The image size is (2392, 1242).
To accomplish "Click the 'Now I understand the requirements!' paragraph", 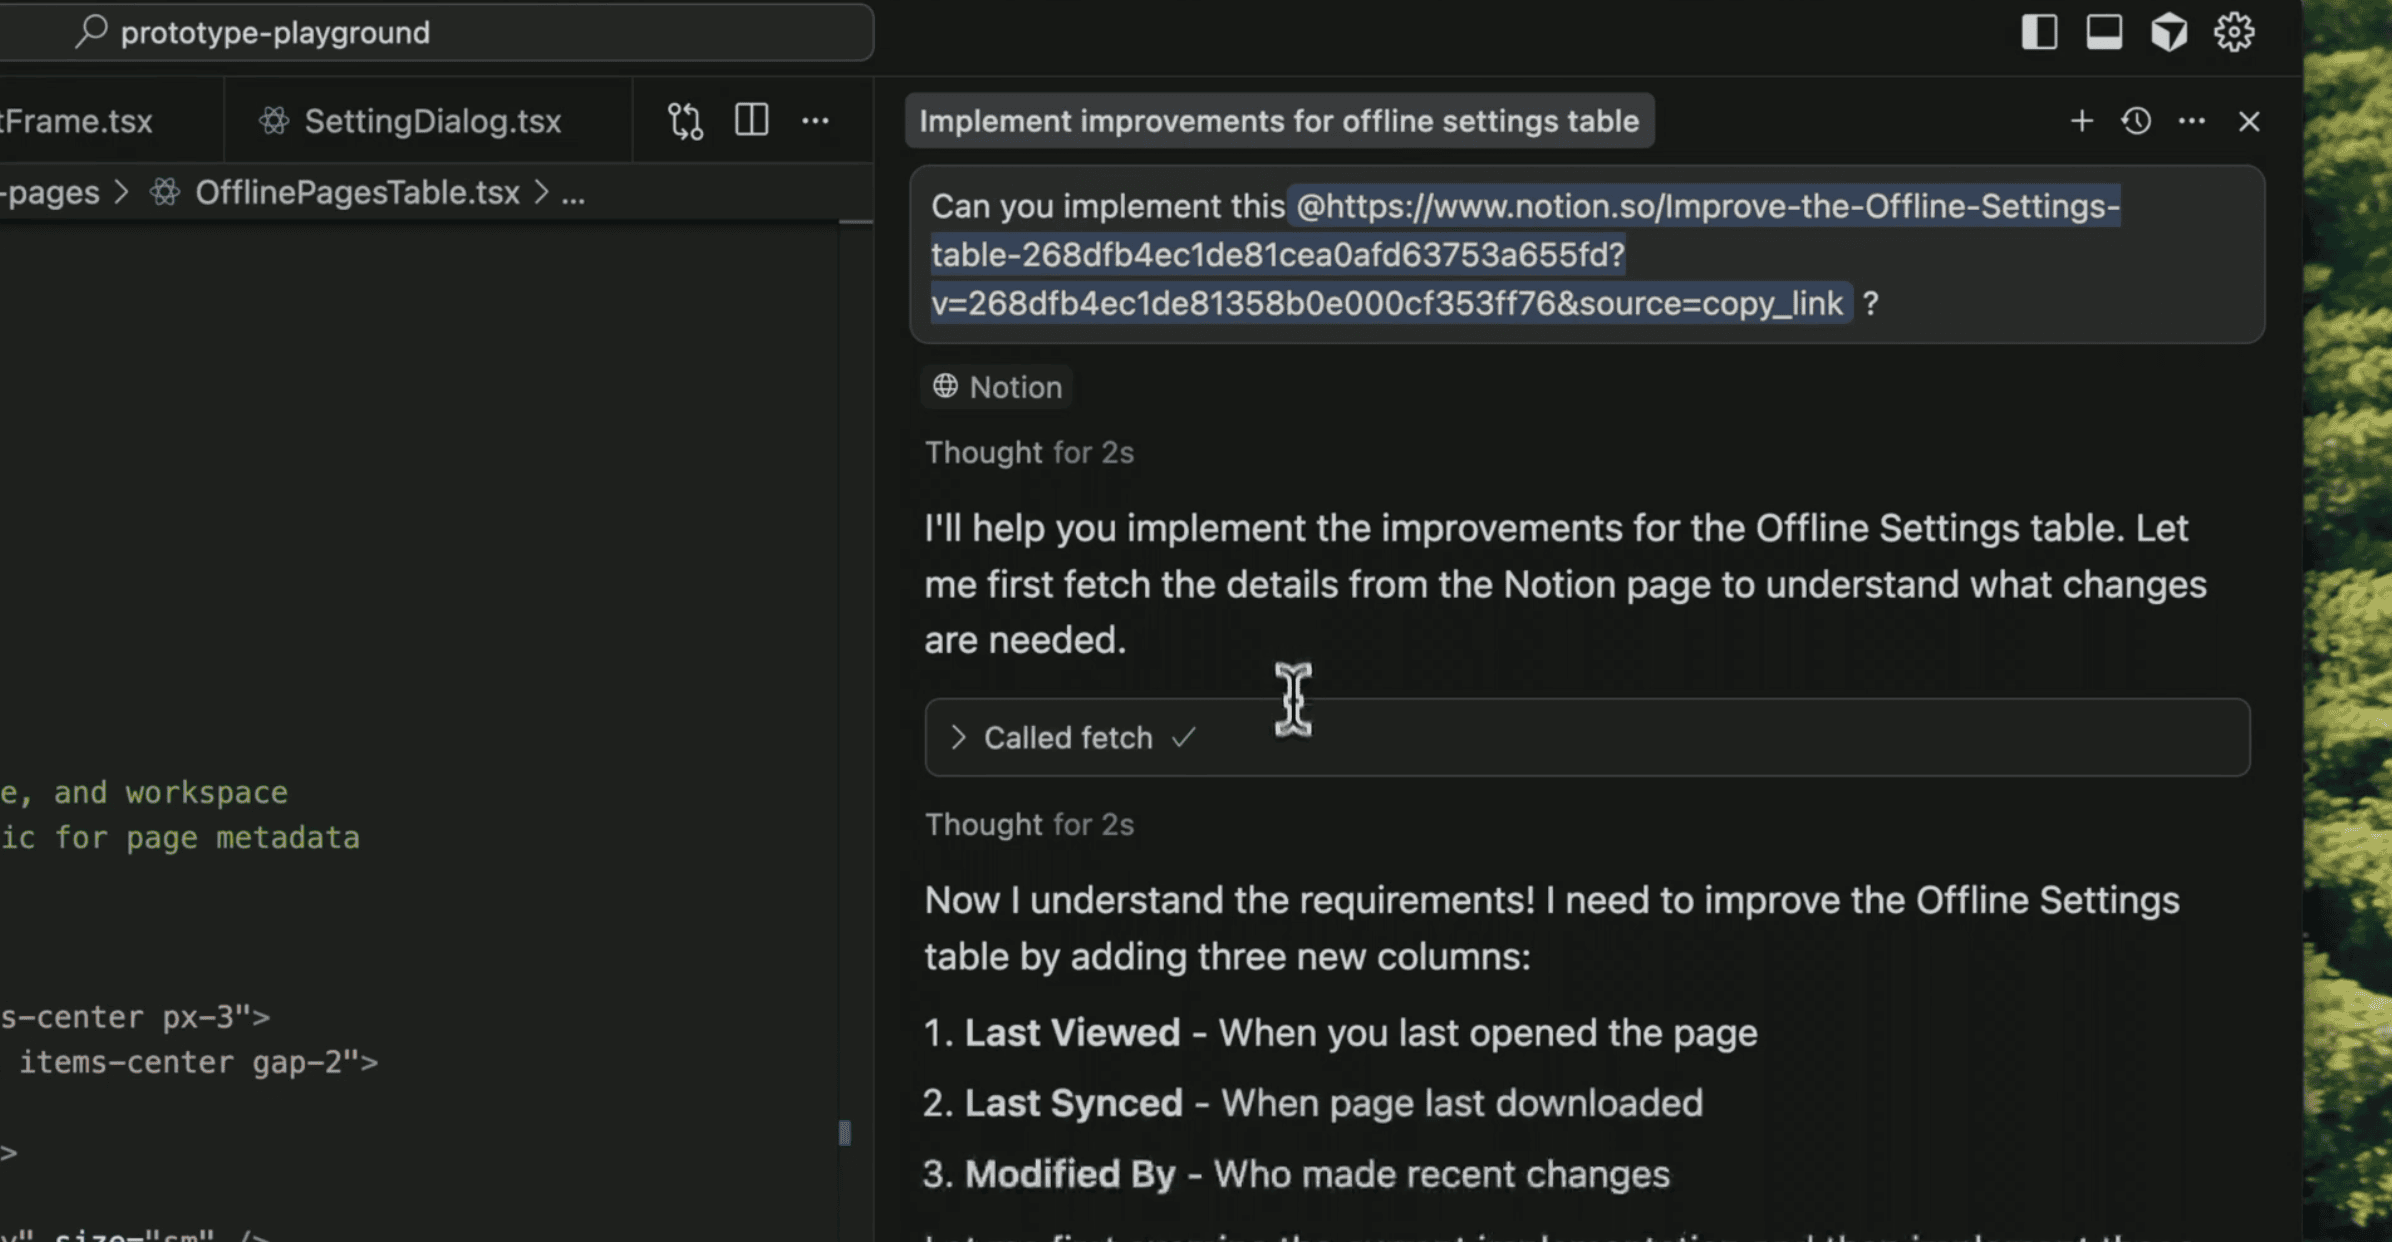I will pos(1552,928).
